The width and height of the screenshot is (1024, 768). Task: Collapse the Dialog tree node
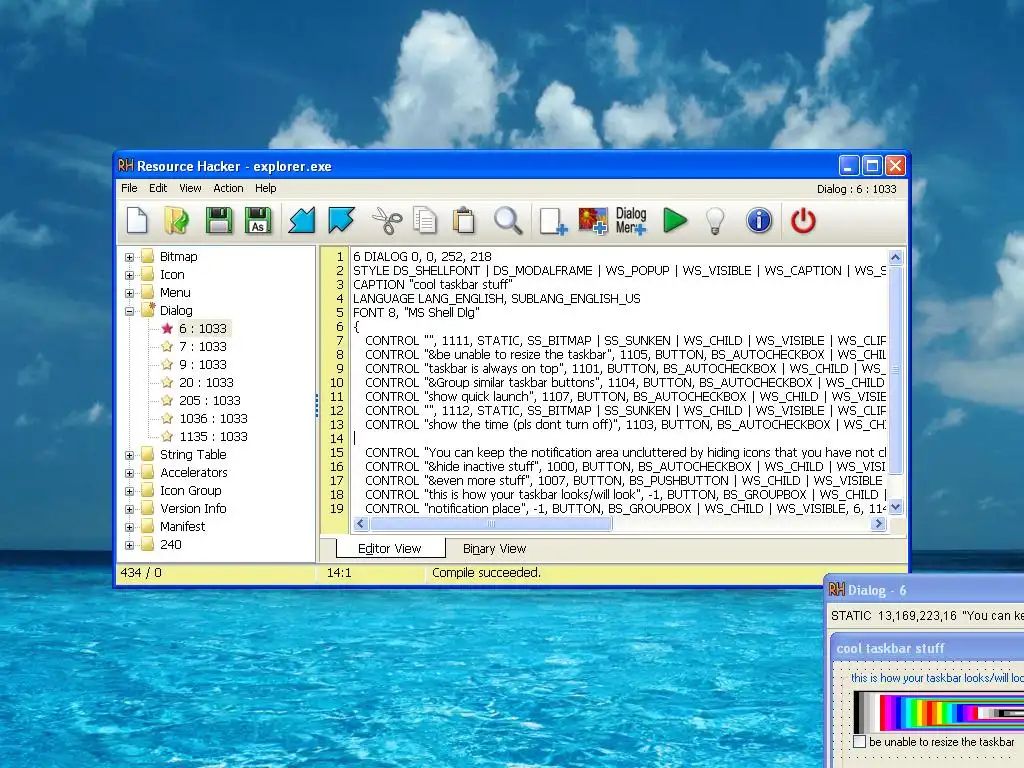(x=129, y=311)
